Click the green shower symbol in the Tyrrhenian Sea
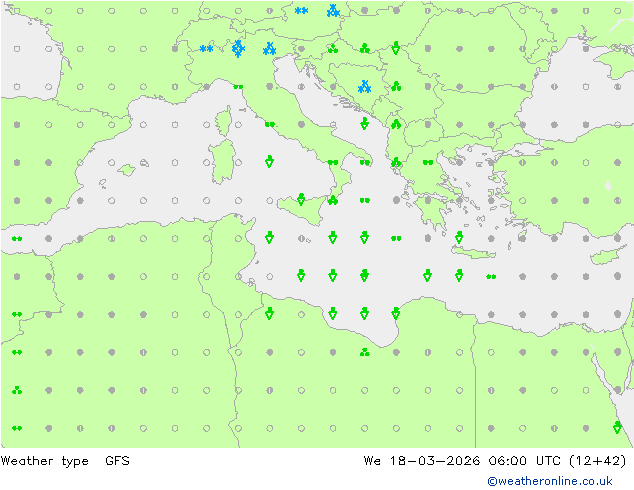Screen dimensions: 634x490 click(269, 161)
